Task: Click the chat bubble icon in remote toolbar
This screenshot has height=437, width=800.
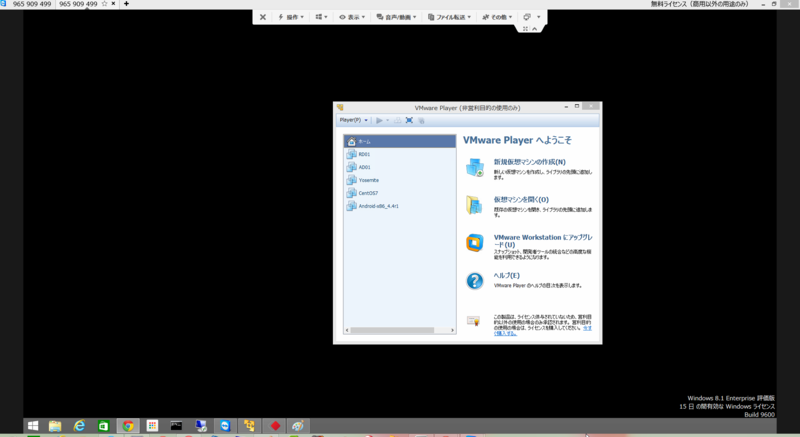Action: [527, 17]
